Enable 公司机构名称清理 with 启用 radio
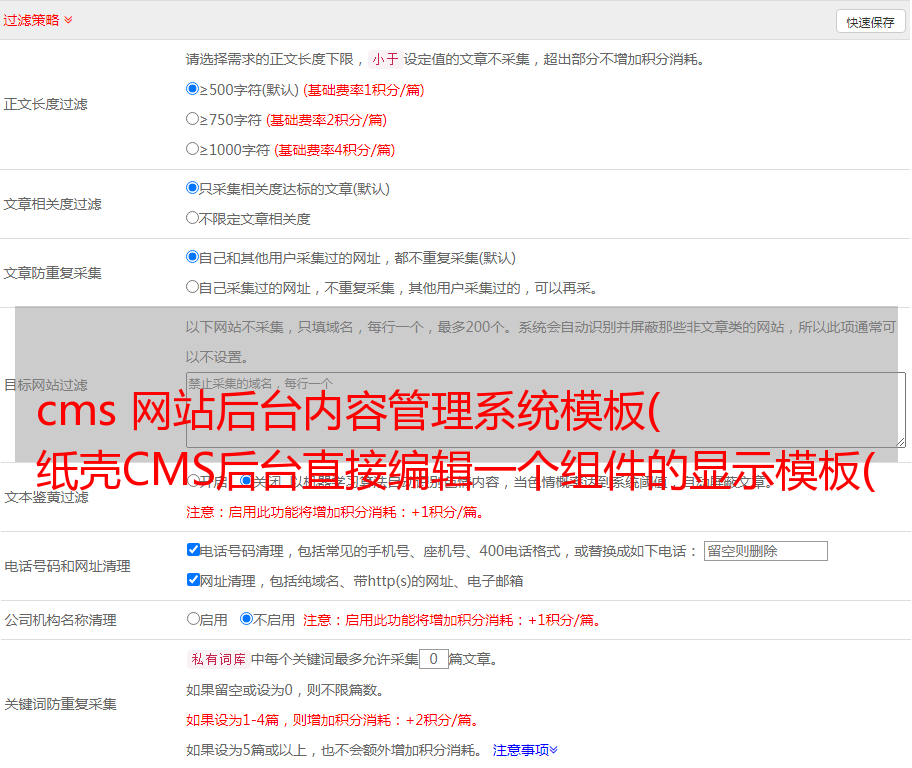The image size is (912, 768). point(194,619)
